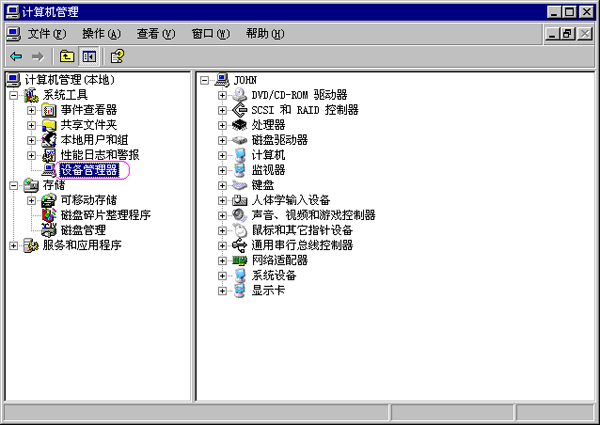The height and width of the screenshot is (425, 600).
Task: Click the 显示卡 display adapter icon
Action: [240, 290]
